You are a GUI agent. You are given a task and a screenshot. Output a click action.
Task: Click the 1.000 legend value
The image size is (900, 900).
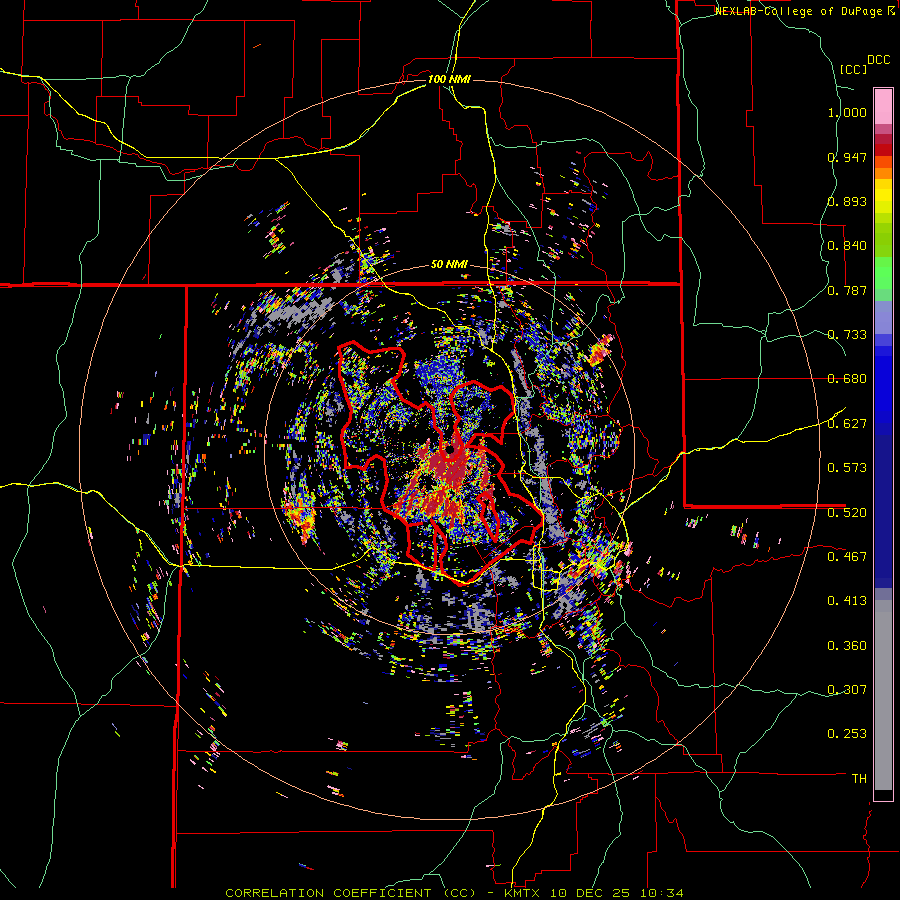847,112
